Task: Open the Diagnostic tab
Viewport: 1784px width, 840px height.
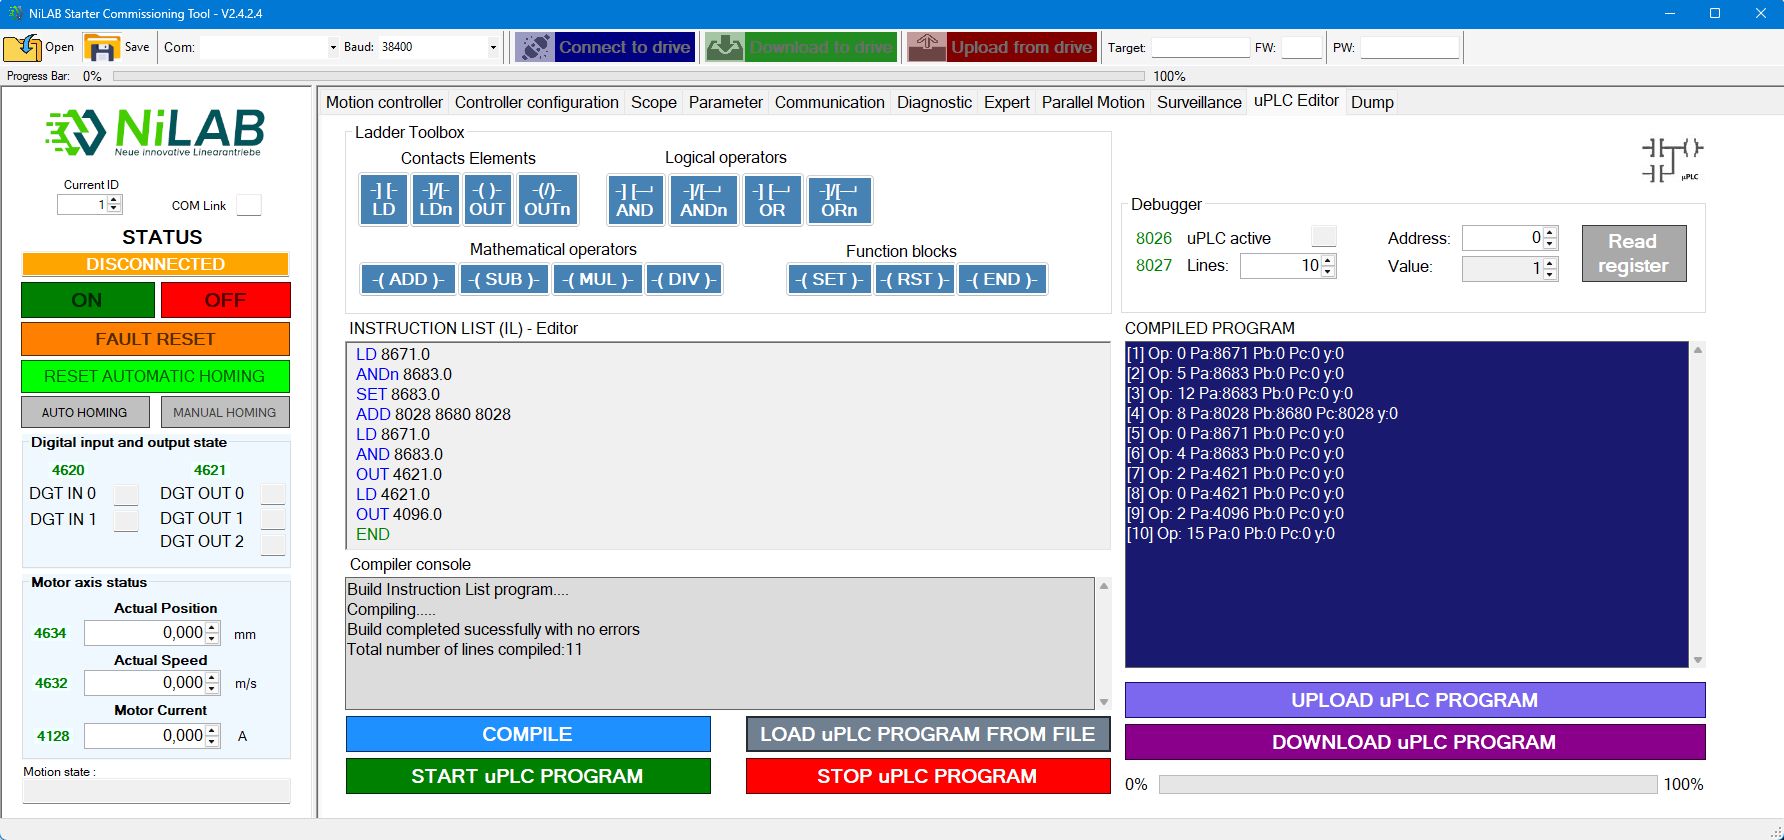Action: point(933,102)
